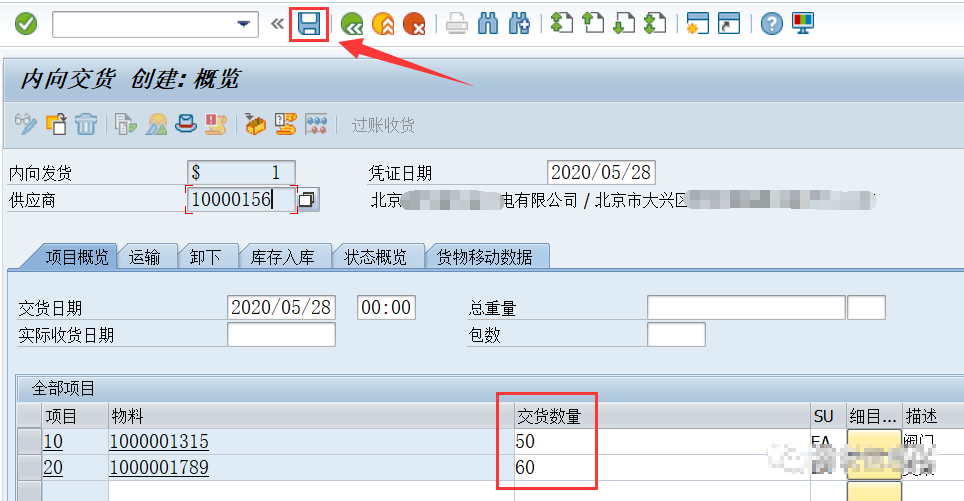The height and width of the screenshot is (501, 964).
Task: Select row selector for item 10
Action: point(29,441)
